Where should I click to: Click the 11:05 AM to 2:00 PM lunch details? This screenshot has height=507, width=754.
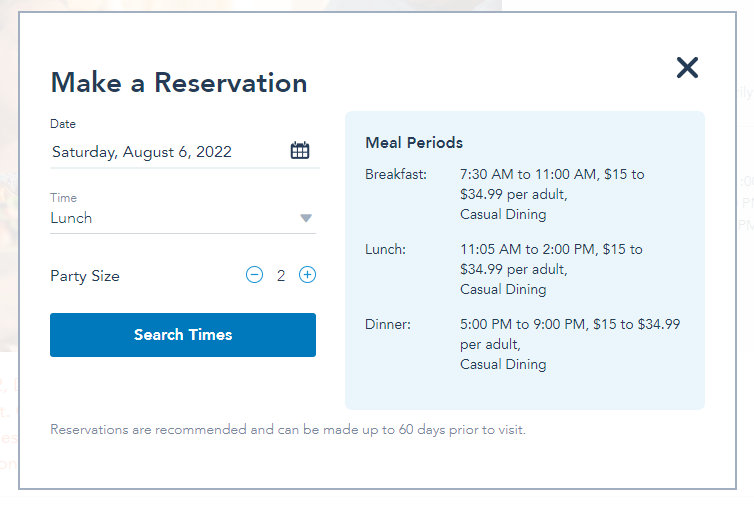click(551, 269)
